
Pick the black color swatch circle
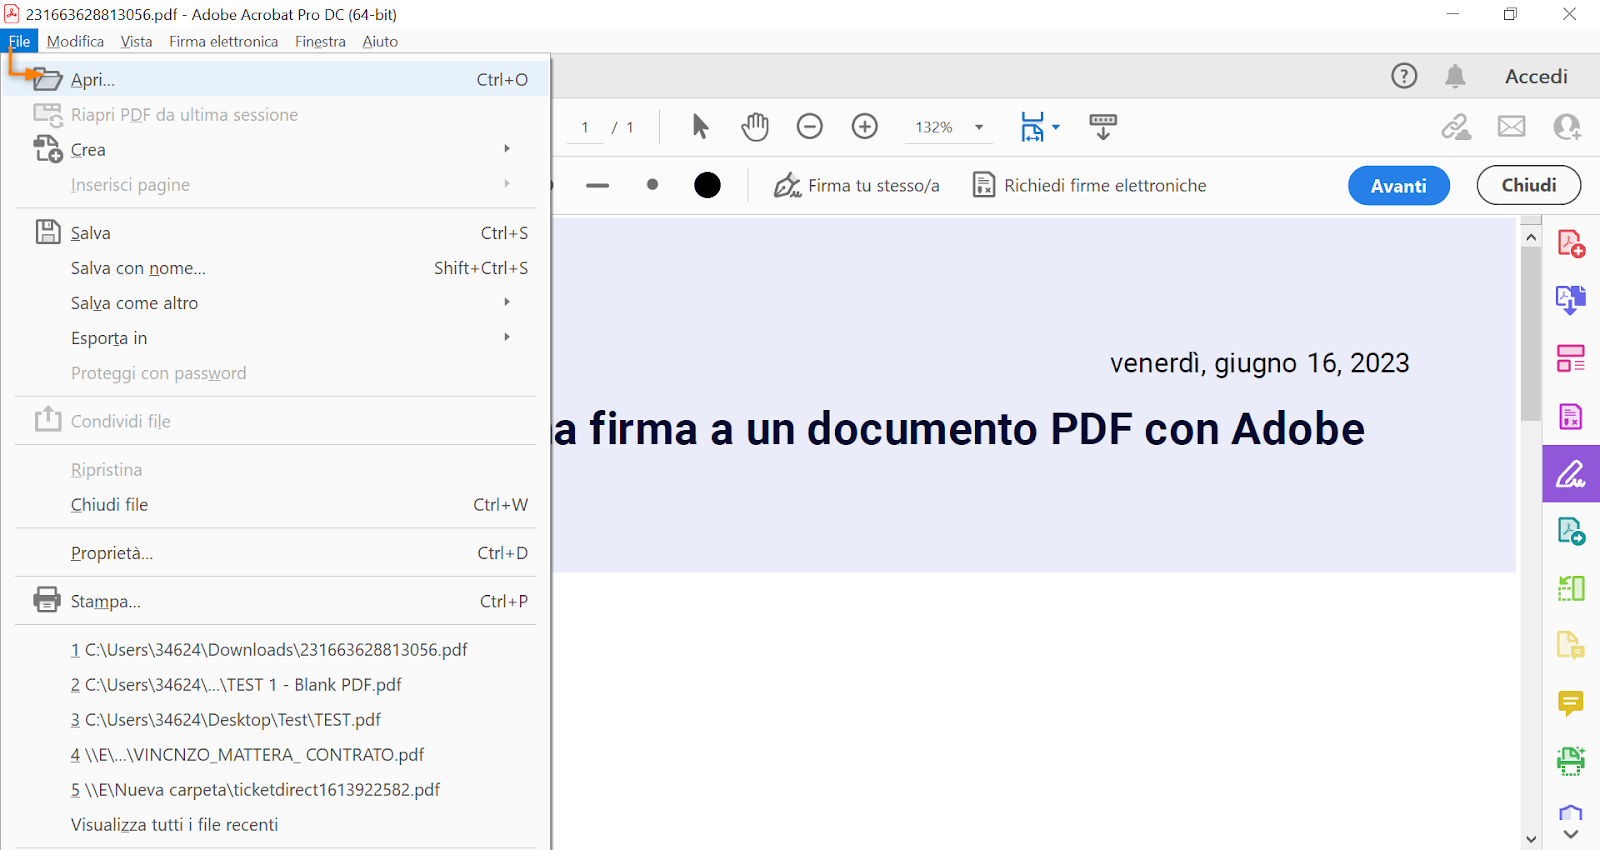(x=707, y=185)
